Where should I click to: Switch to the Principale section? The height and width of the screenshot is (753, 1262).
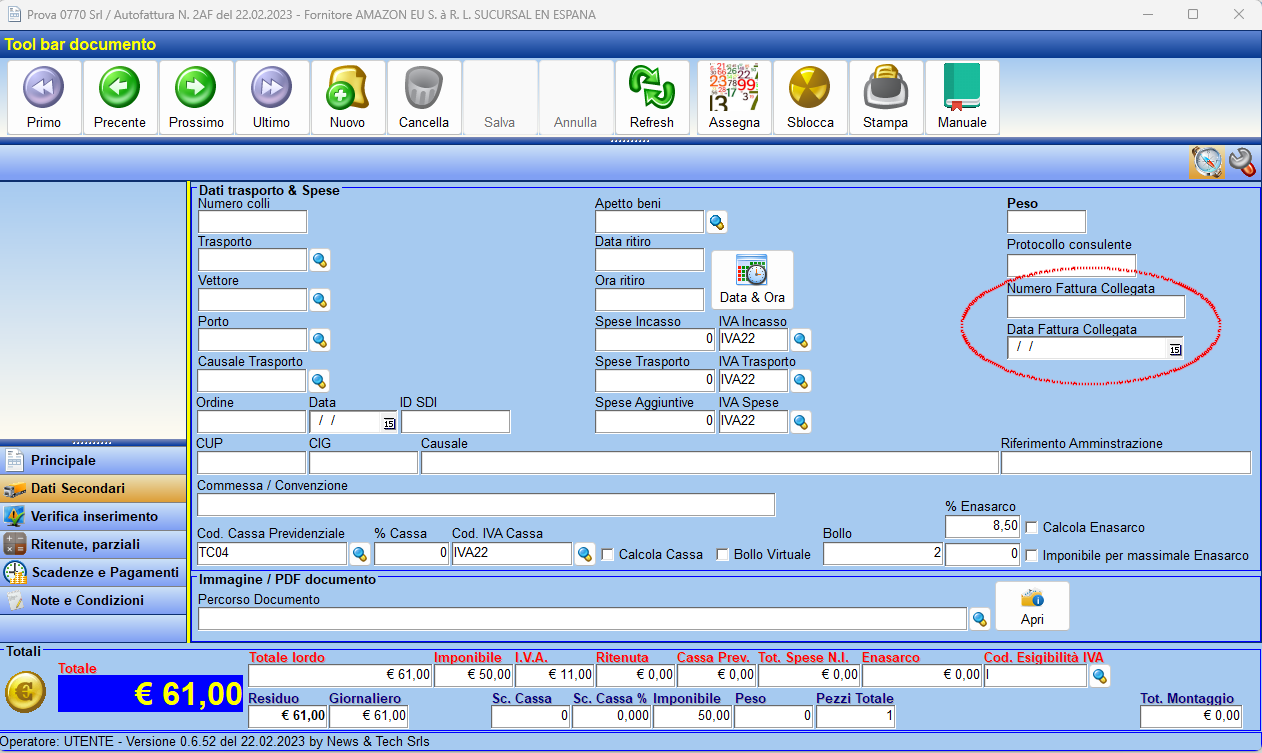(x=93, y=461)
